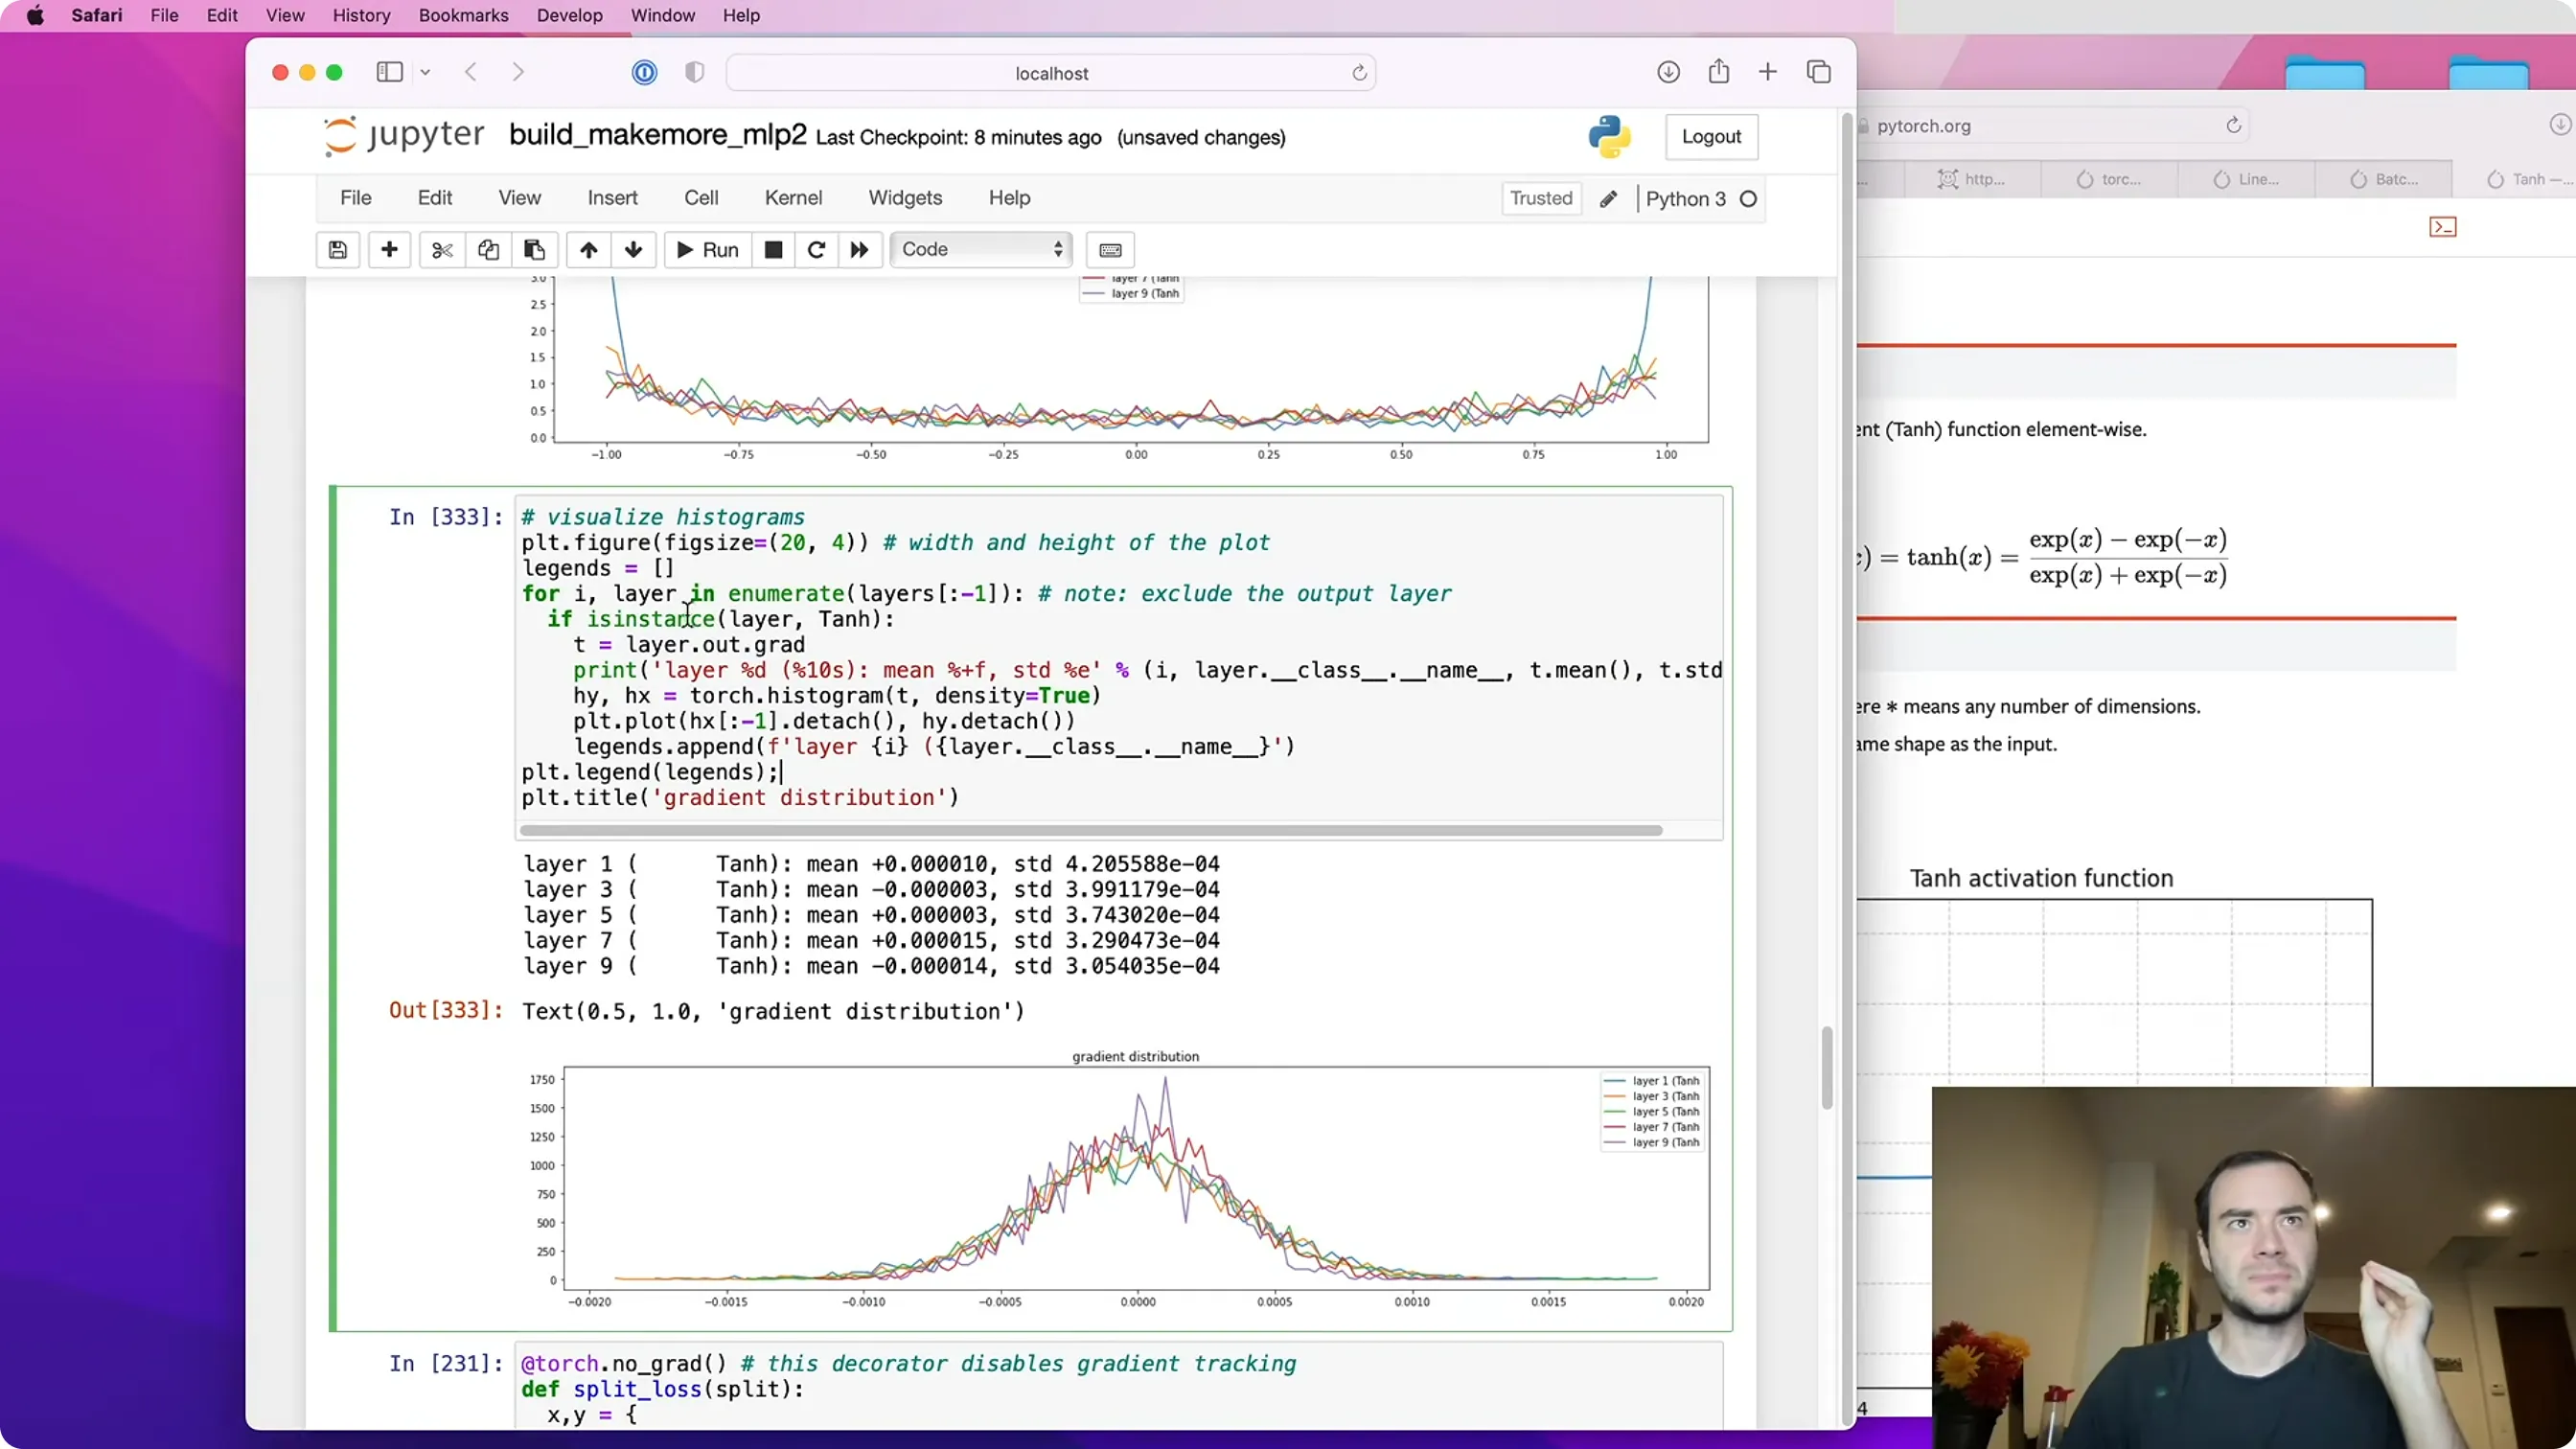Reload localhost page icon

point(1359,73)
